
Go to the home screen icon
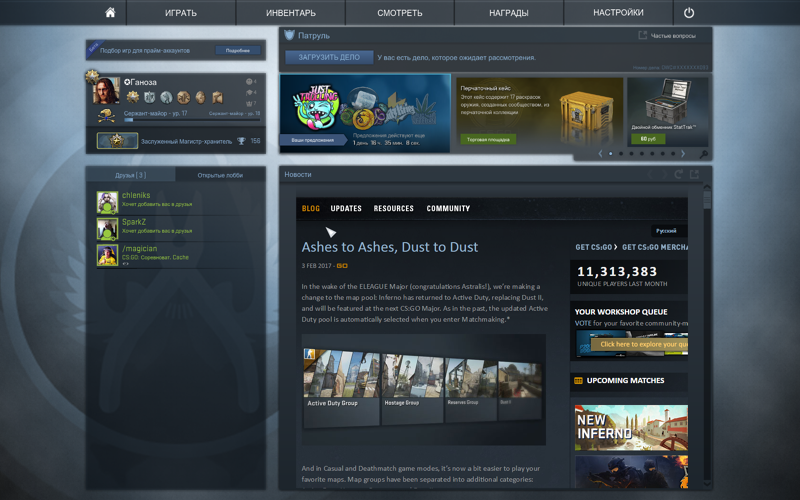click(x=110, y=12)
